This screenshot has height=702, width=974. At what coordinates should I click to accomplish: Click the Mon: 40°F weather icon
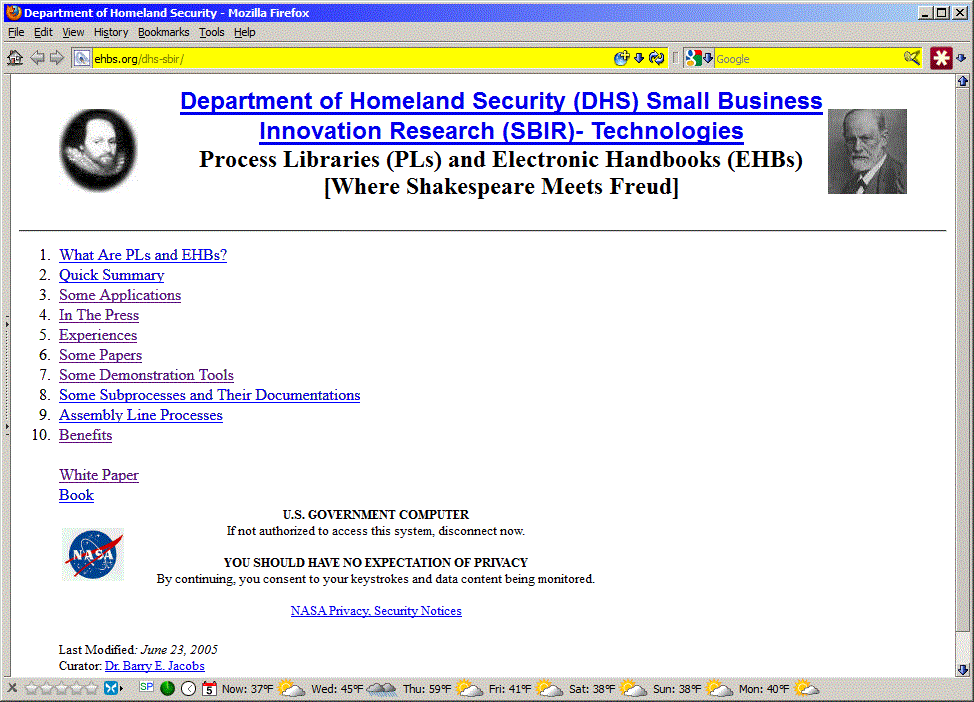coord(806,688)
